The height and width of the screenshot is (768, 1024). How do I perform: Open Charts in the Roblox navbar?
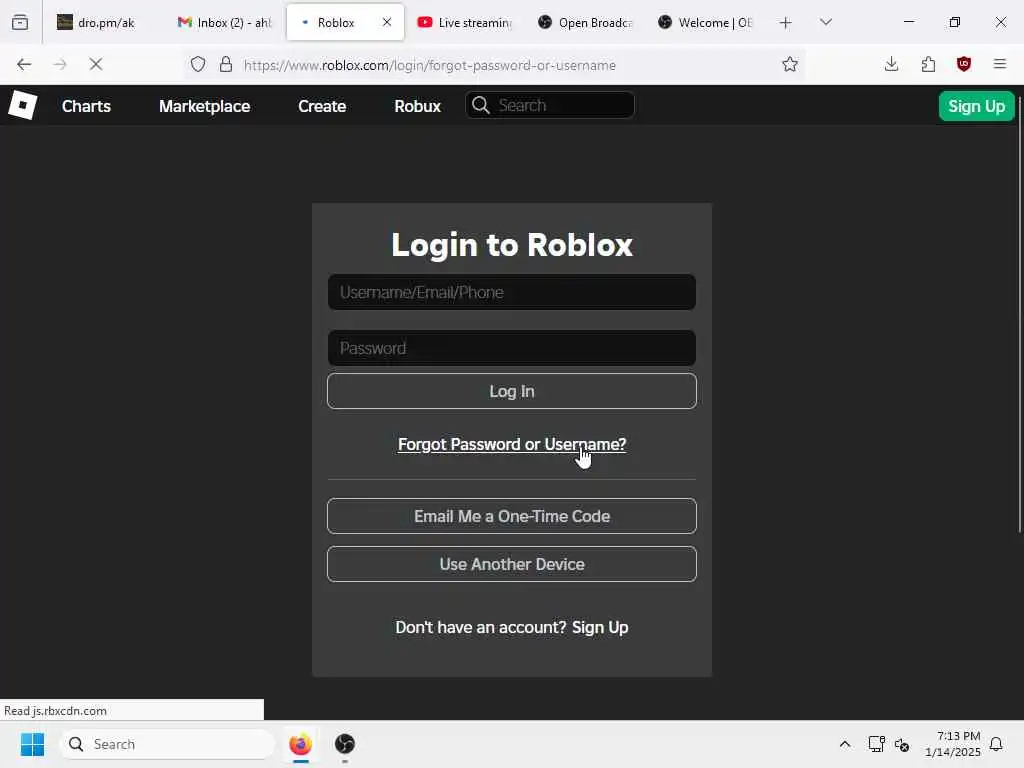coord(86,106)
